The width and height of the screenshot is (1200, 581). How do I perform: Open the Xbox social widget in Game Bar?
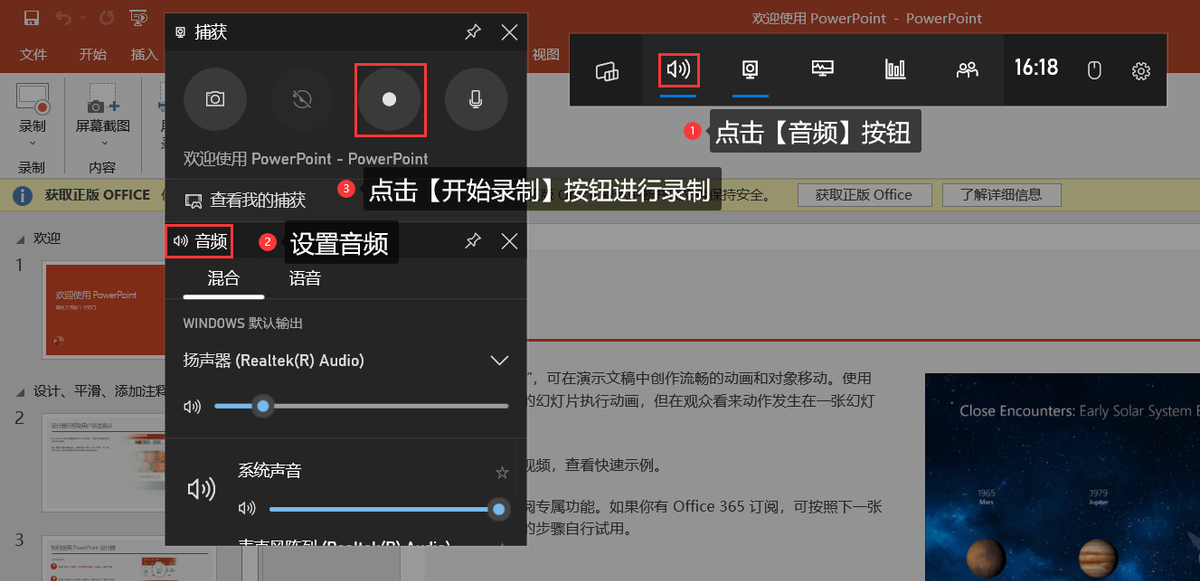967,70
